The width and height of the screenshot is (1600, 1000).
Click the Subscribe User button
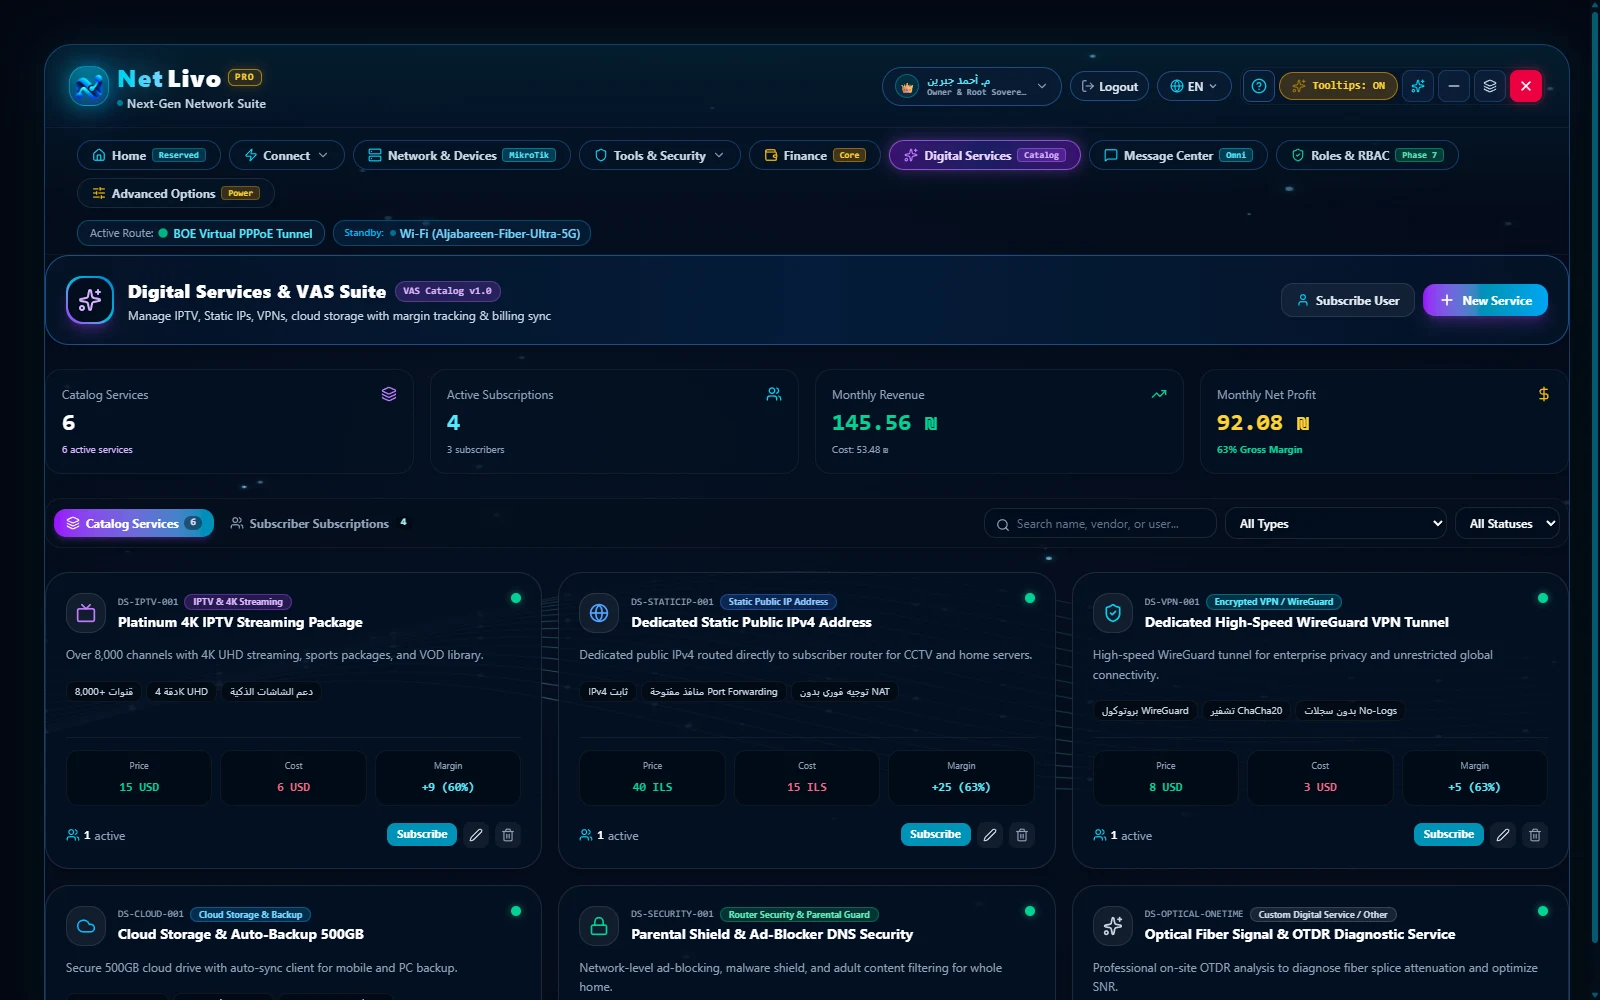point(1348,300)
